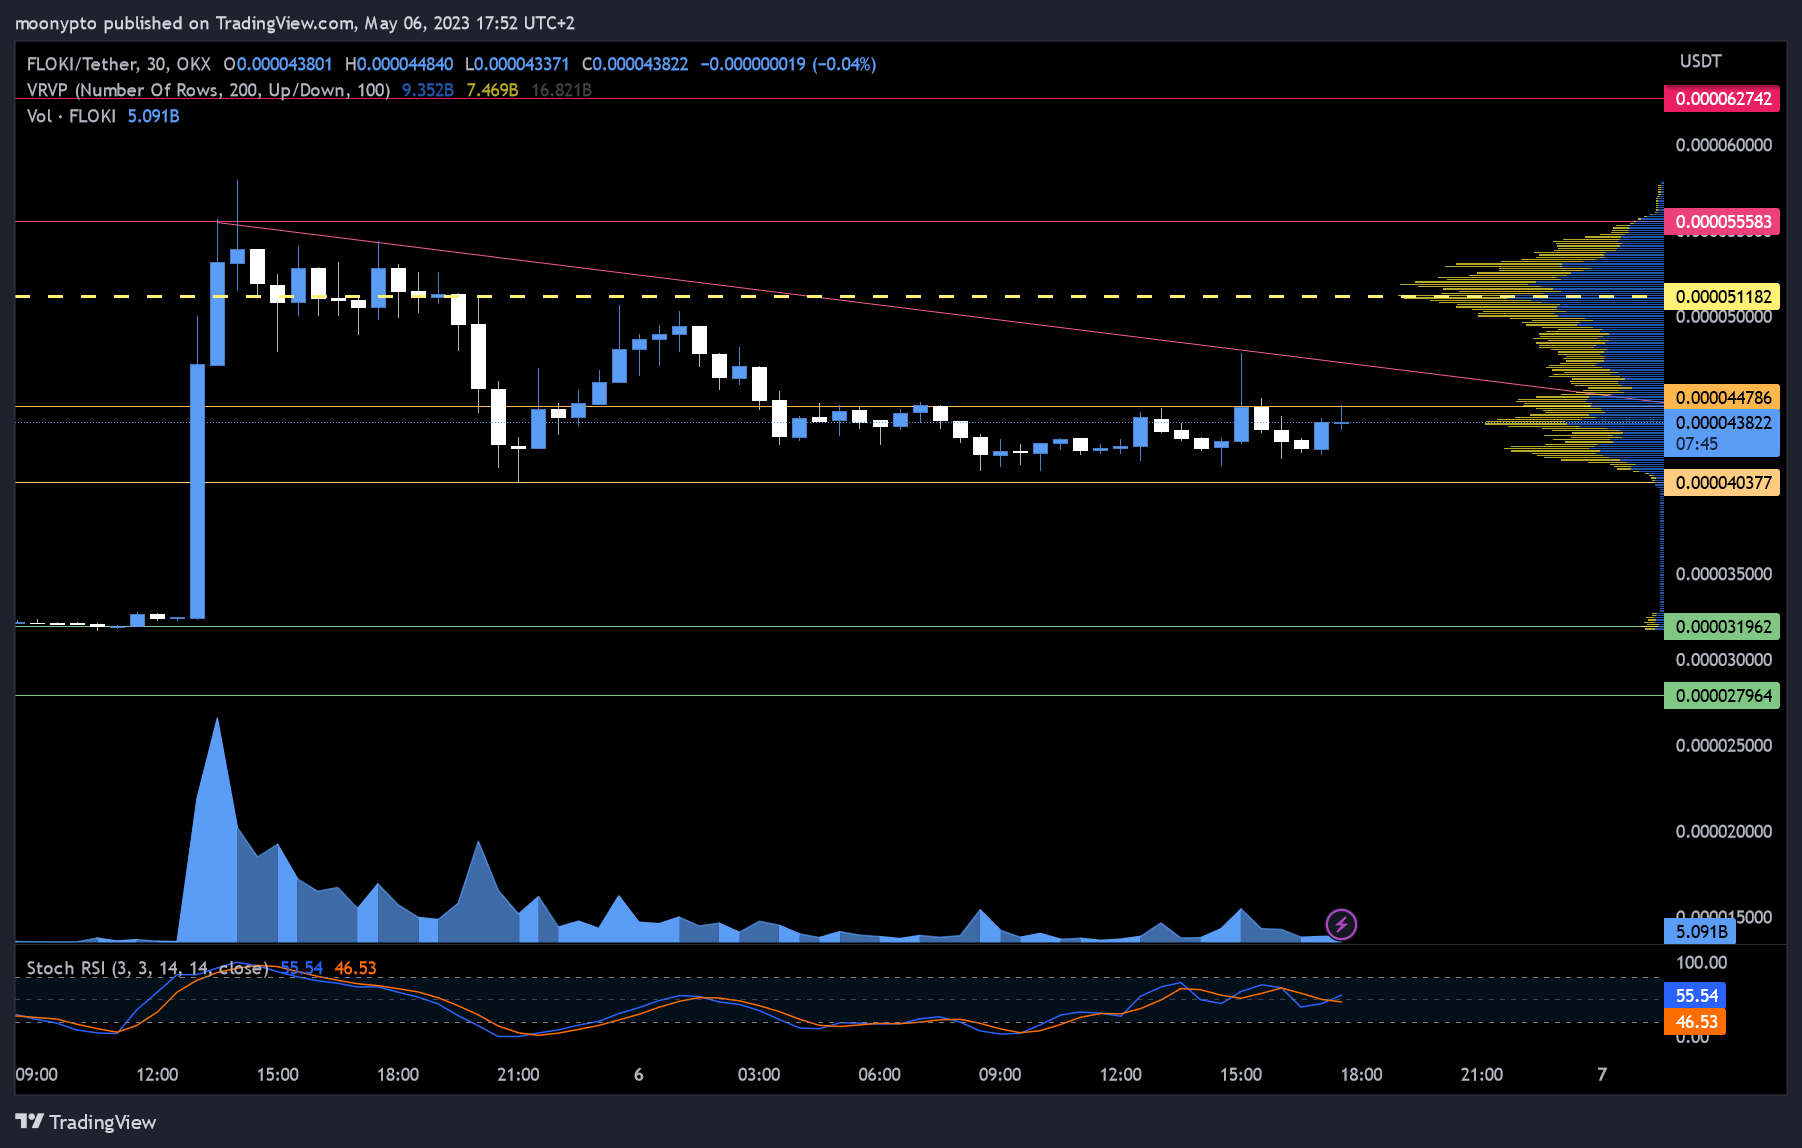Click the 0.000035000 price axis label
The width and height of the screenshot is (1802, 1148).
pos(1723,574)
